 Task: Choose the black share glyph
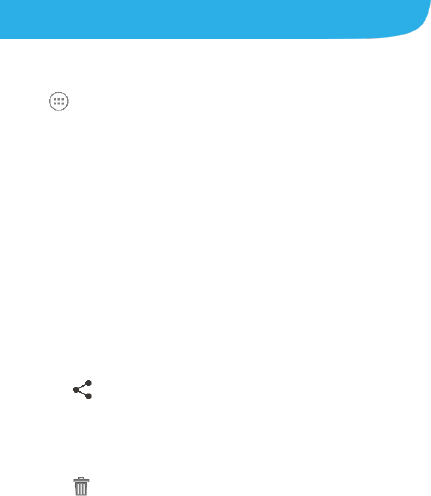(x=82, y=389)
